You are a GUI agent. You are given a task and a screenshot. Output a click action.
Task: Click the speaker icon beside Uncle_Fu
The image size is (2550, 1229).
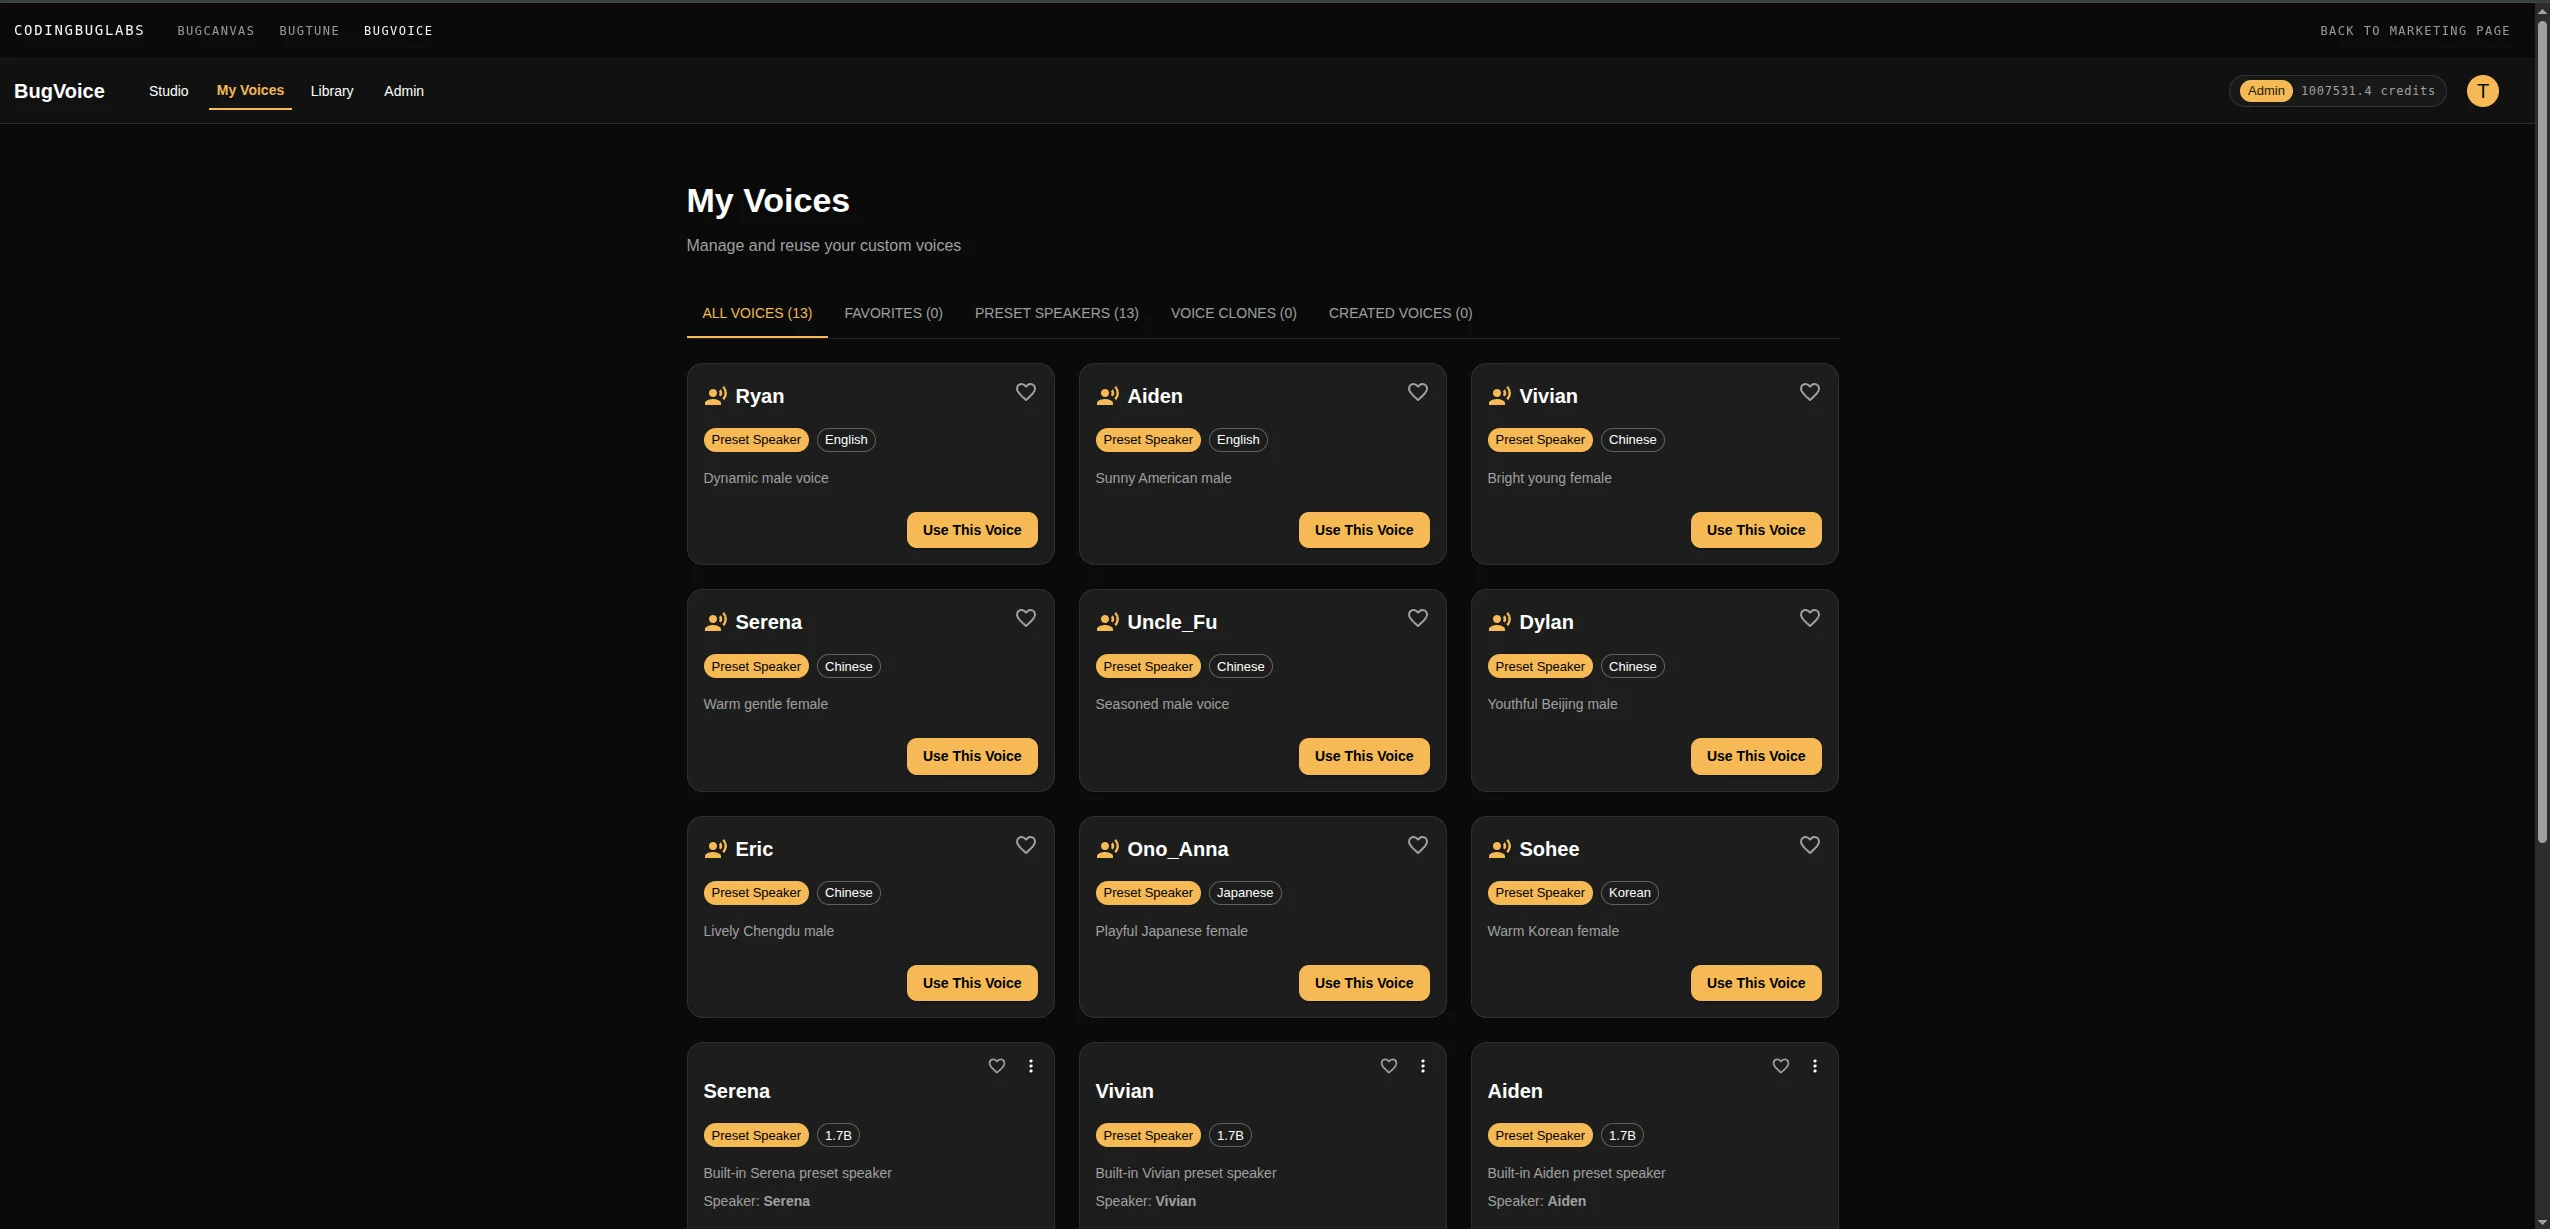1108,621
